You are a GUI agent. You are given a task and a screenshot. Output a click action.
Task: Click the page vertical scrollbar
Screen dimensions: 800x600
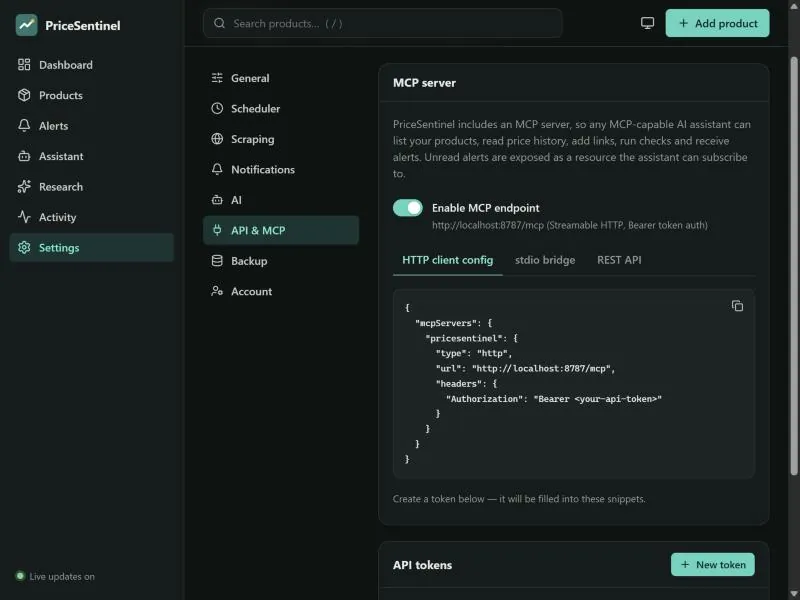point(794,266)
